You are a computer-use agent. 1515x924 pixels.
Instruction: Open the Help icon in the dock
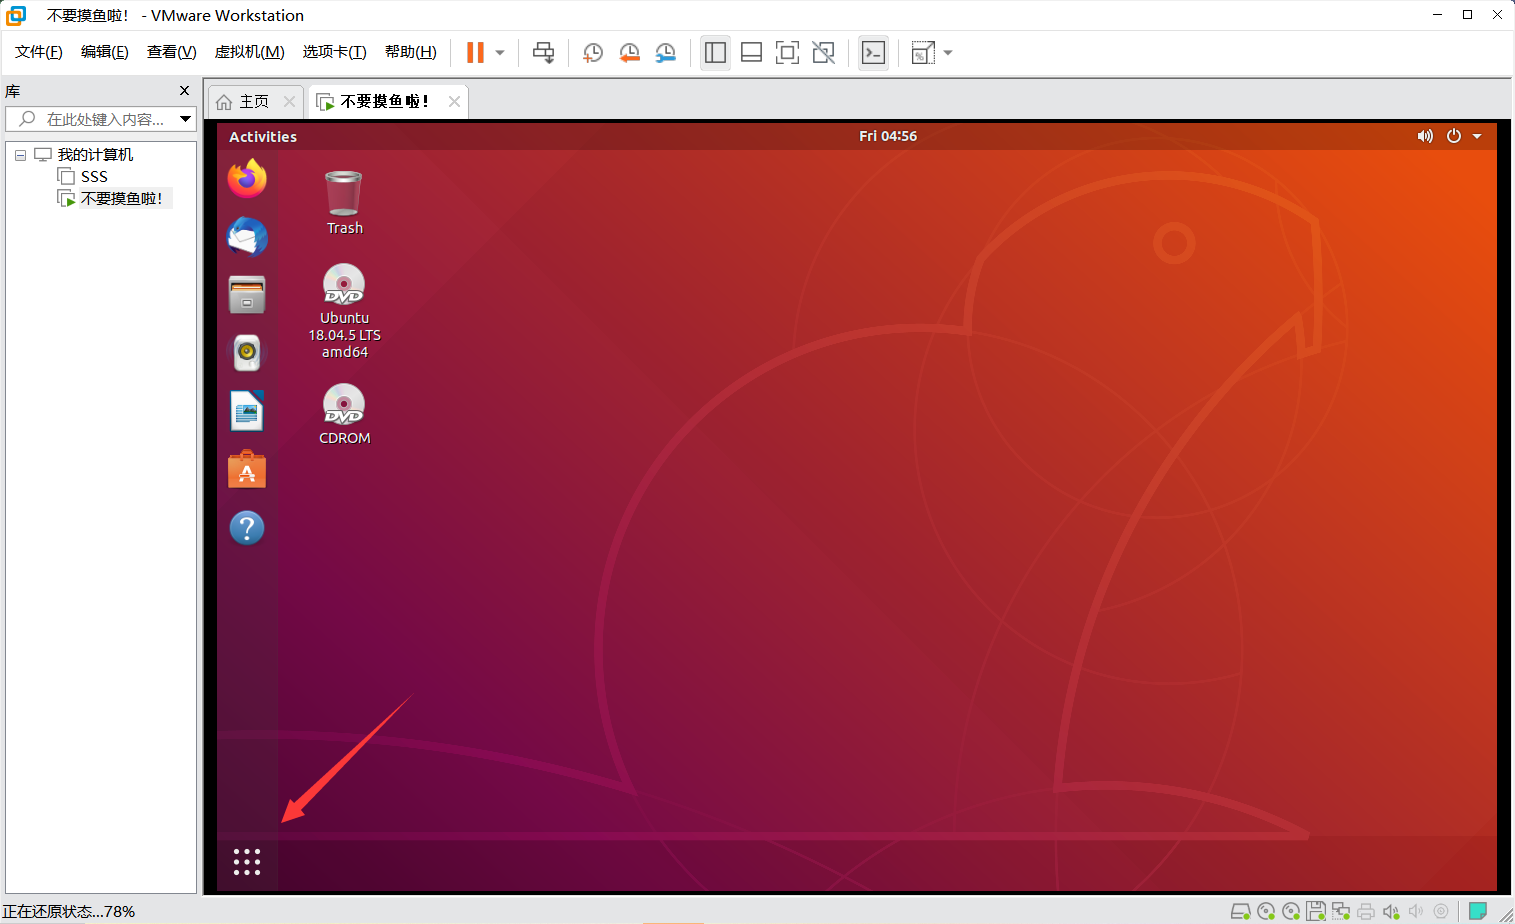pyautogui.click(x=247, y=527)
